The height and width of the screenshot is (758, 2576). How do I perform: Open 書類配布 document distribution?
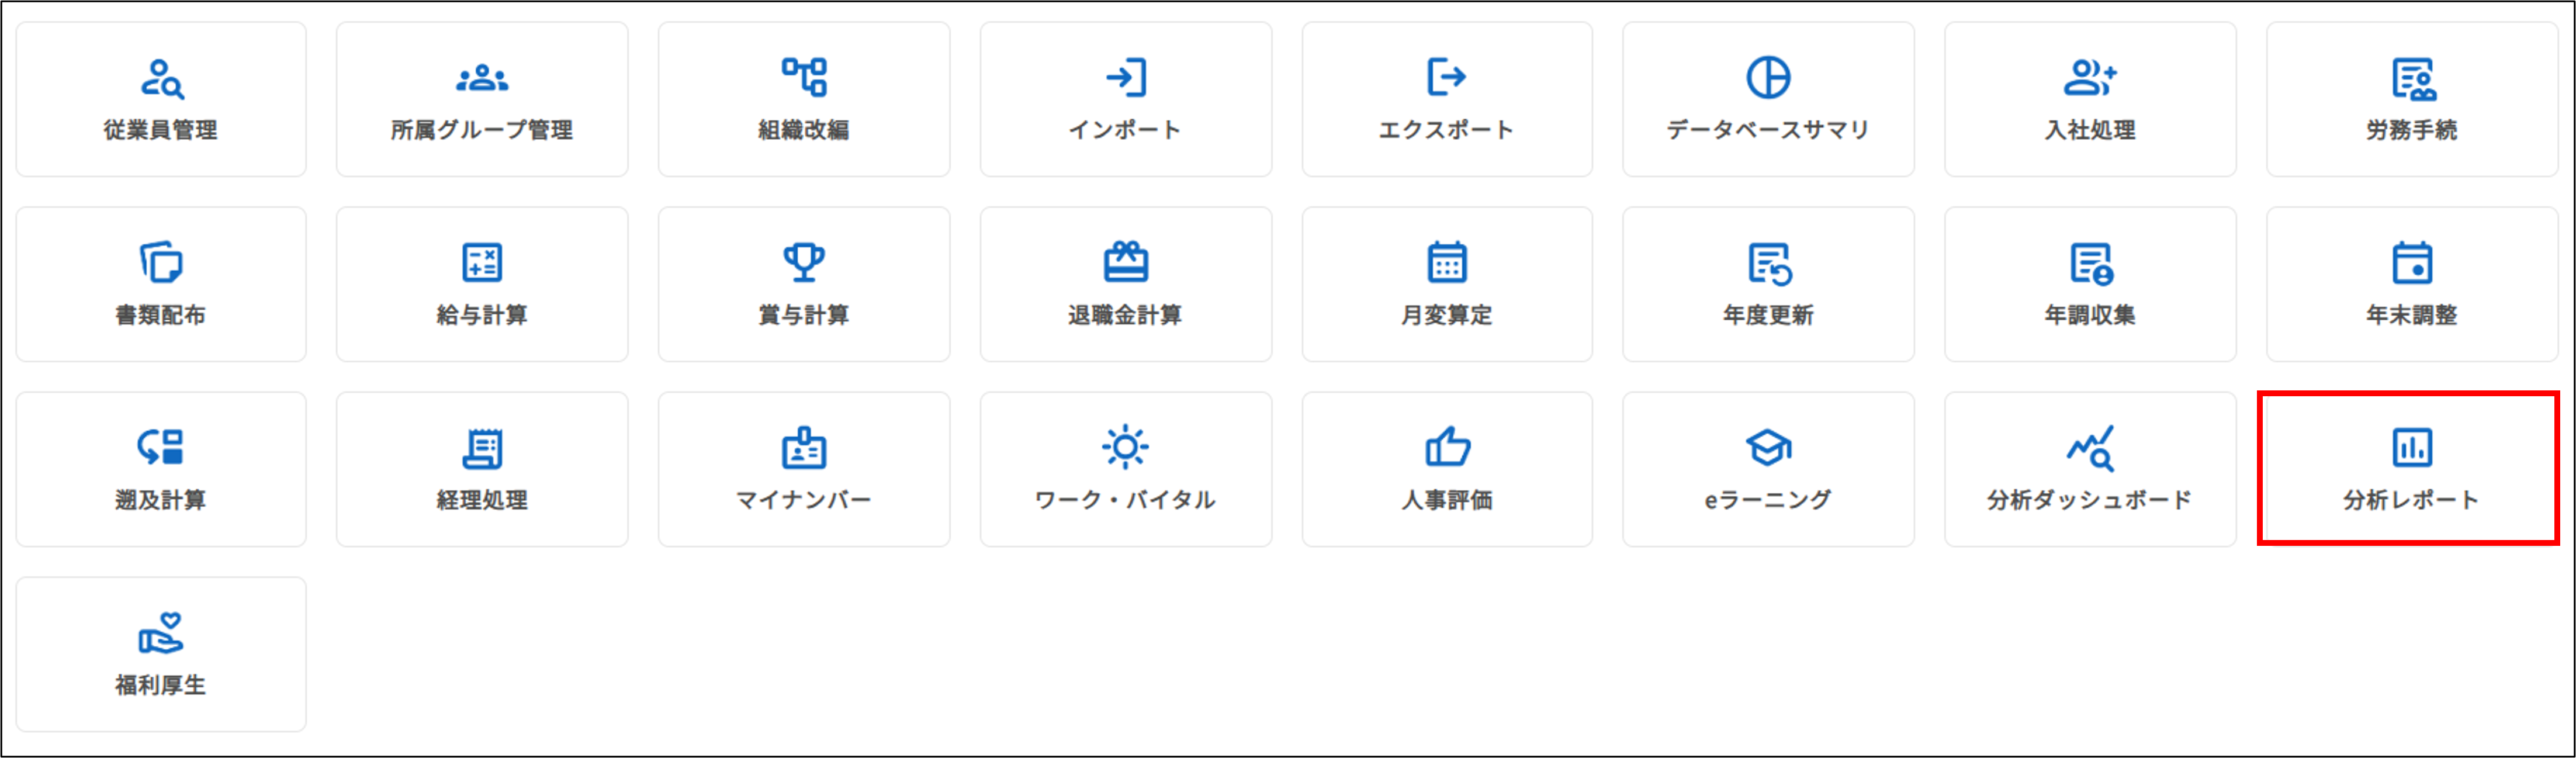(160, 284)
